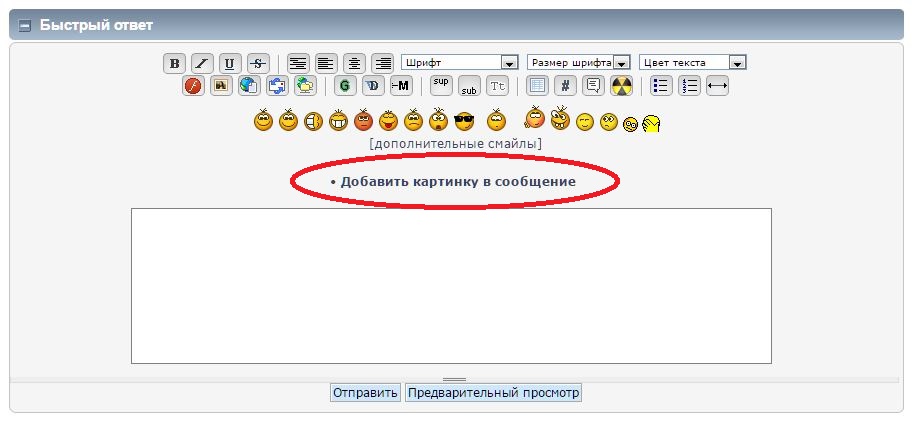Insert the facepalm smiley
This screenshot has height=421, width=916.
[x=651, y=123]
